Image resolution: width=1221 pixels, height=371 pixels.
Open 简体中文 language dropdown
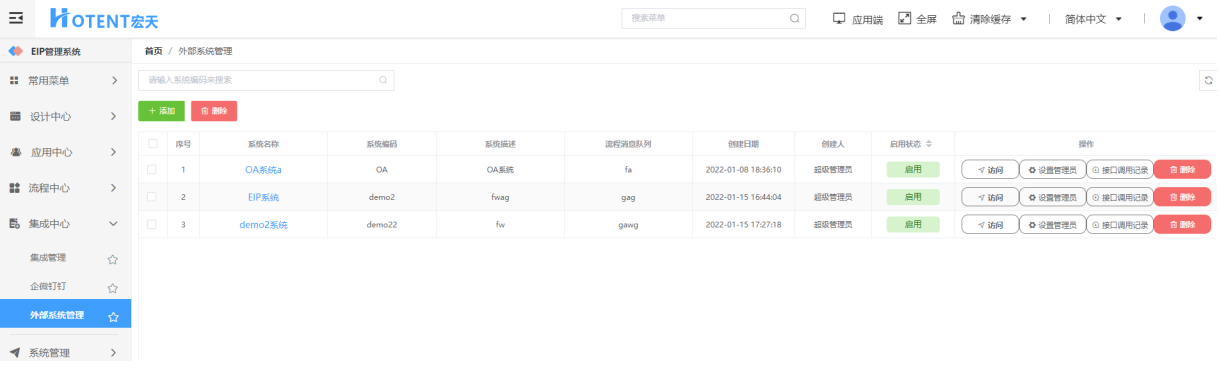point(1093,19)
